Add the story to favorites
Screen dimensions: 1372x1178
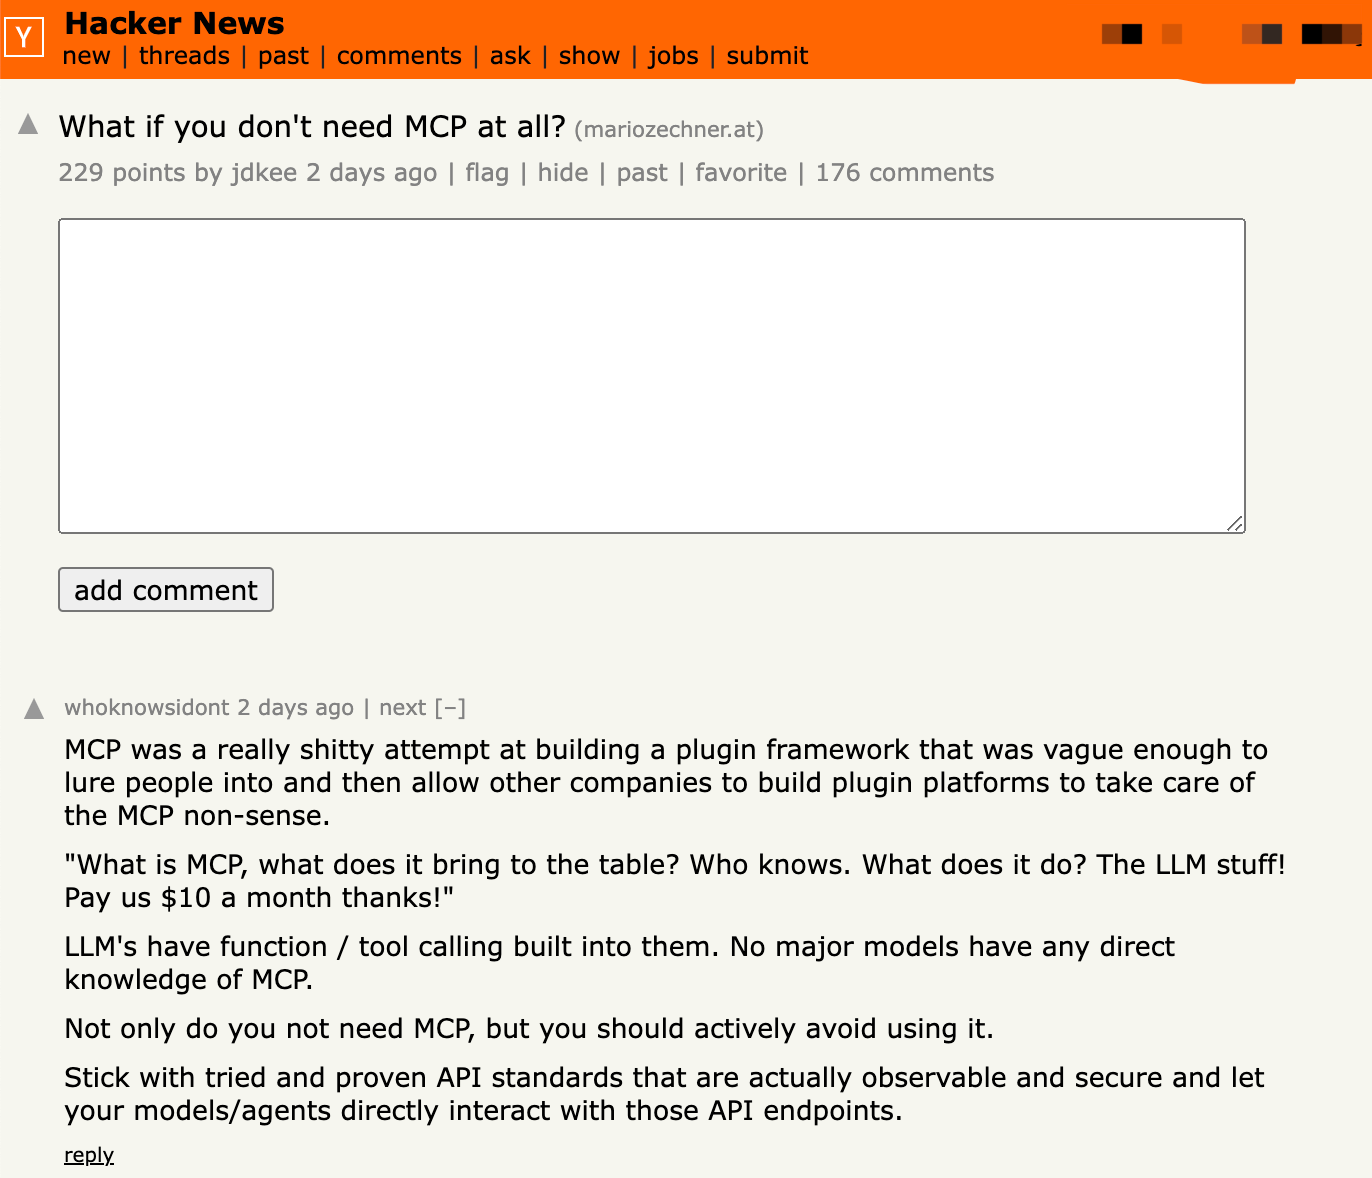click(x=741, y=173)
